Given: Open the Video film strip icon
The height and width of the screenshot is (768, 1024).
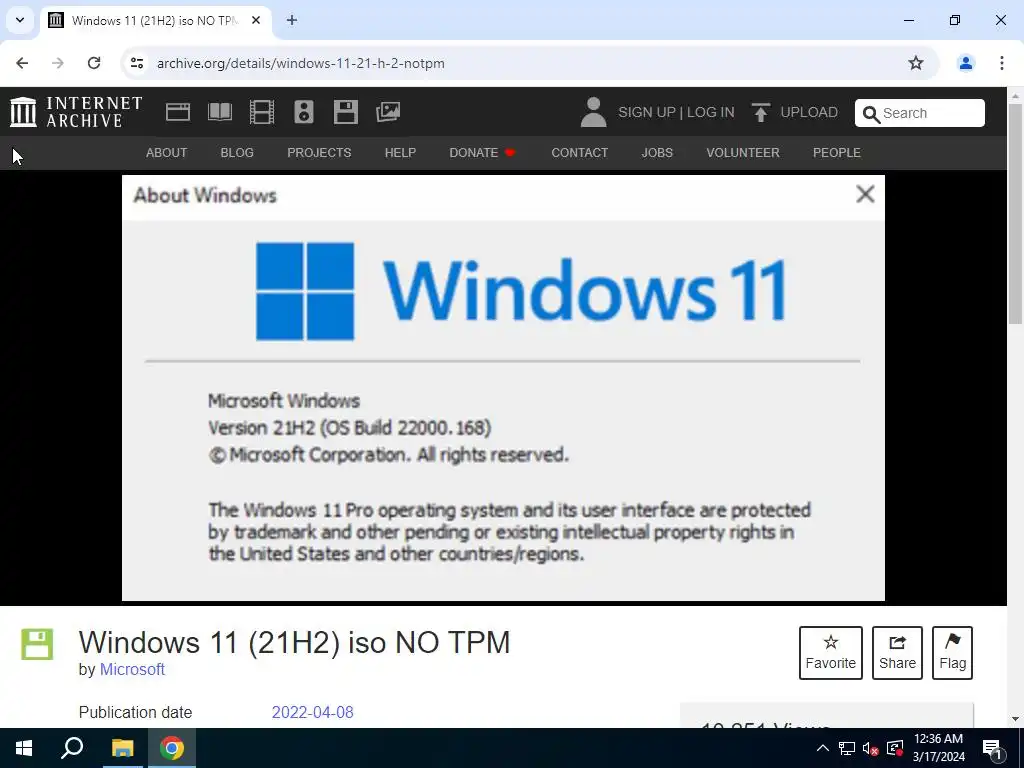Looking at the screenshot, I should coord(262,112).
